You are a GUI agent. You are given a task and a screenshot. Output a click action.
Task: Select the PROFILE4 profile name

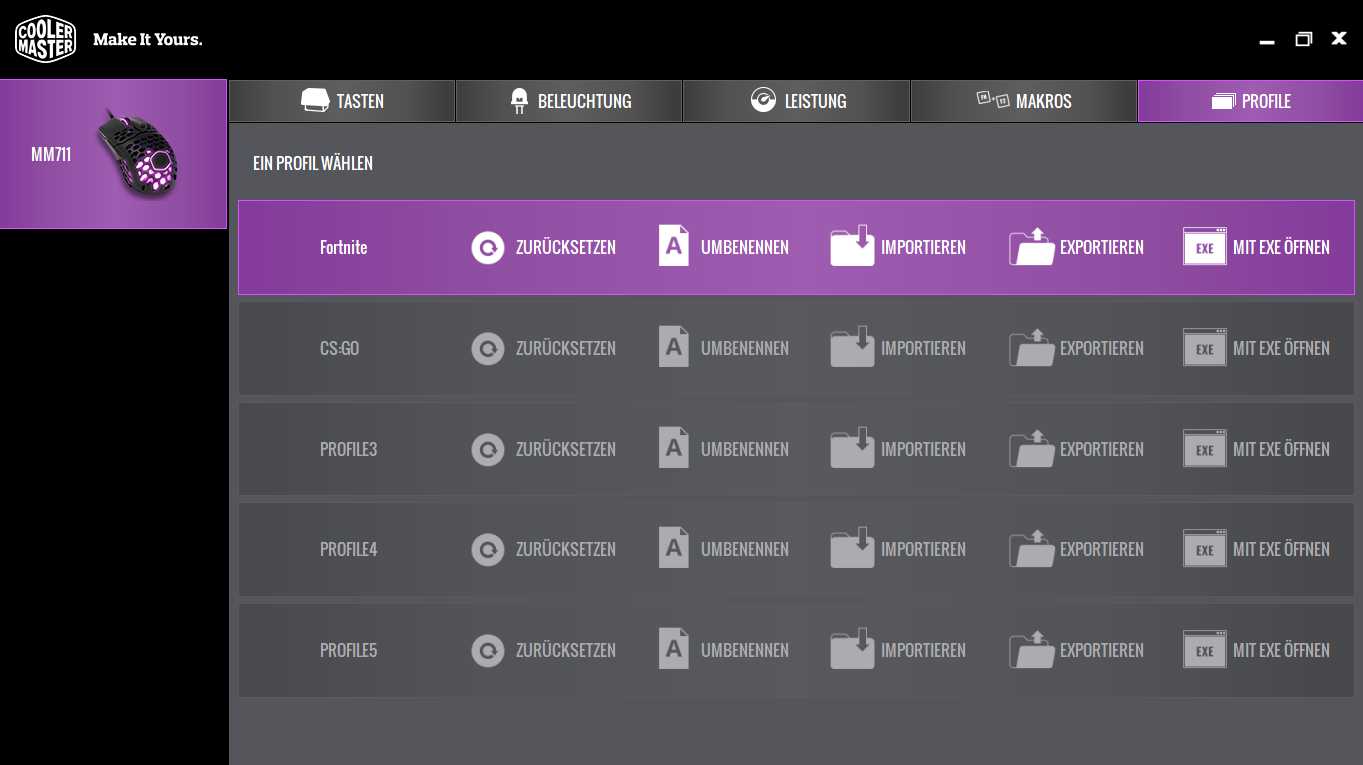point(348,549)
